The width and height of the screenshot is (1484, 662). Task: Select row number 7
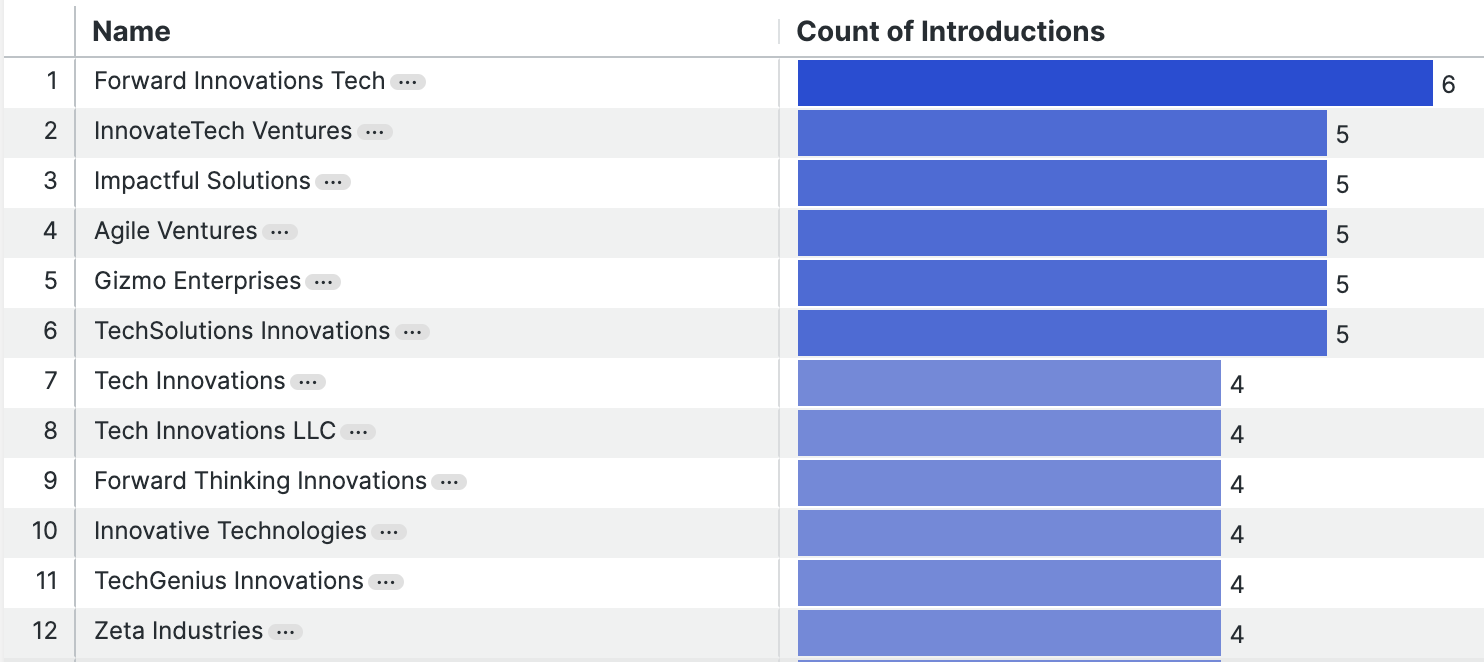pyautogui.click(x=51, y=381)
